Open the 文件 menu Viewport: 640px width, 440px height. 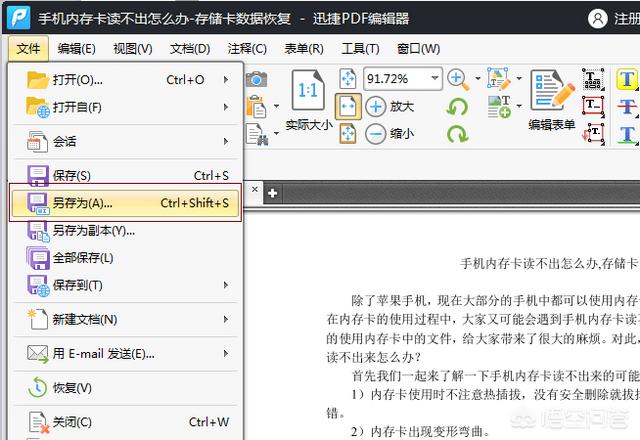coord(28,49)
